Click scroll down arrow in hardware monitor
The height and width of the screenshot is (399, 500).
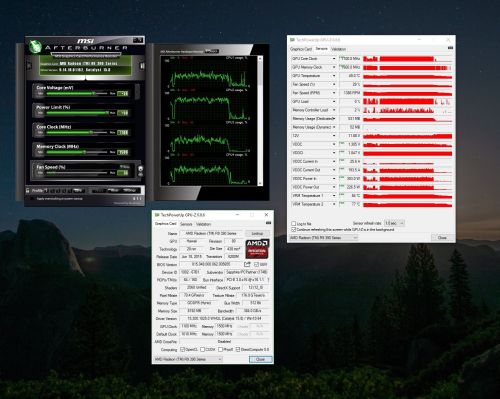coord(260,183)
